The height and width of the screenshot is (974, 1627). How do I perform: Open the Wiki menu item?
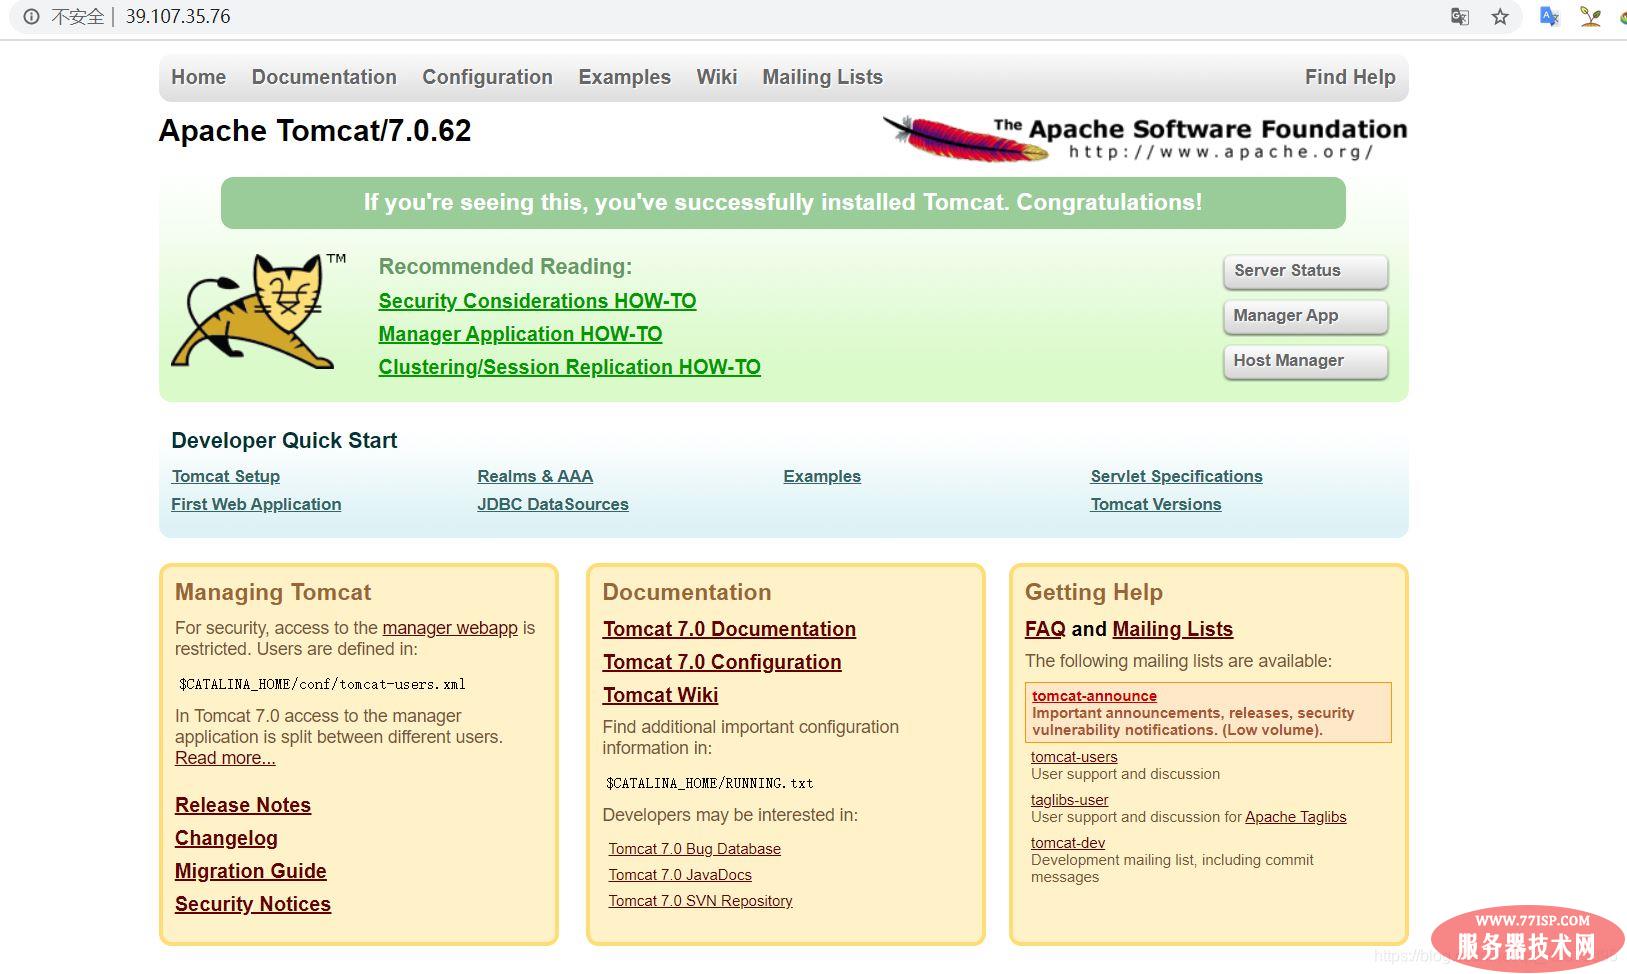click(x=717, y=77)
